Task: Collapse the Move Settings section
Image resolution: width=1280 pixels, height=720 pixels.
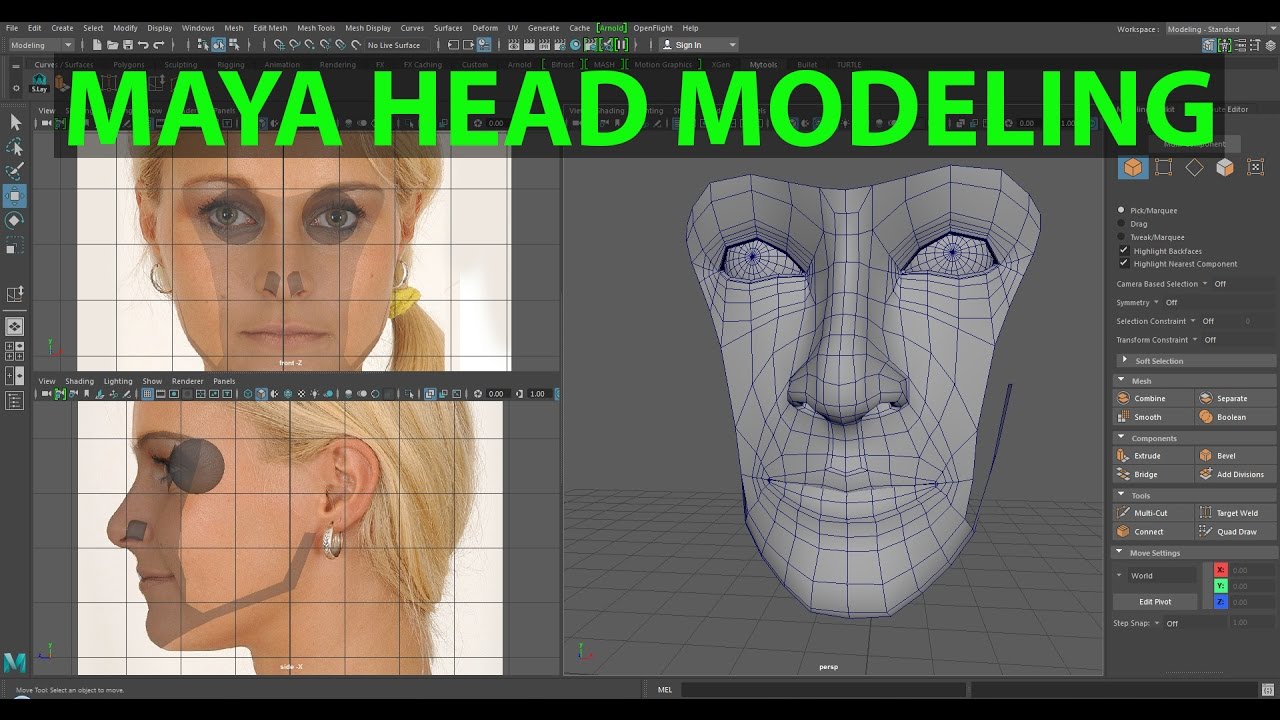Action: click(1195, 552)
